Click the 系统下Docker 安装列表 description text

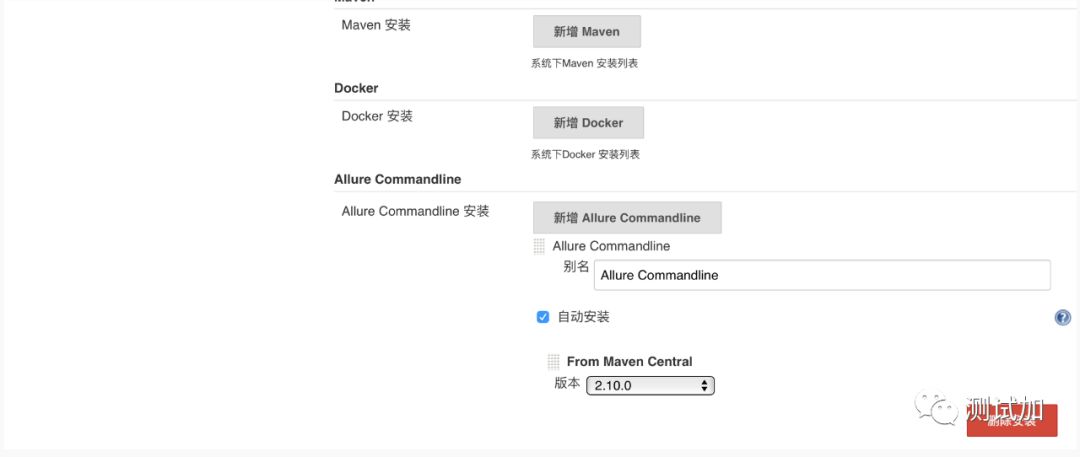(586, 154)
